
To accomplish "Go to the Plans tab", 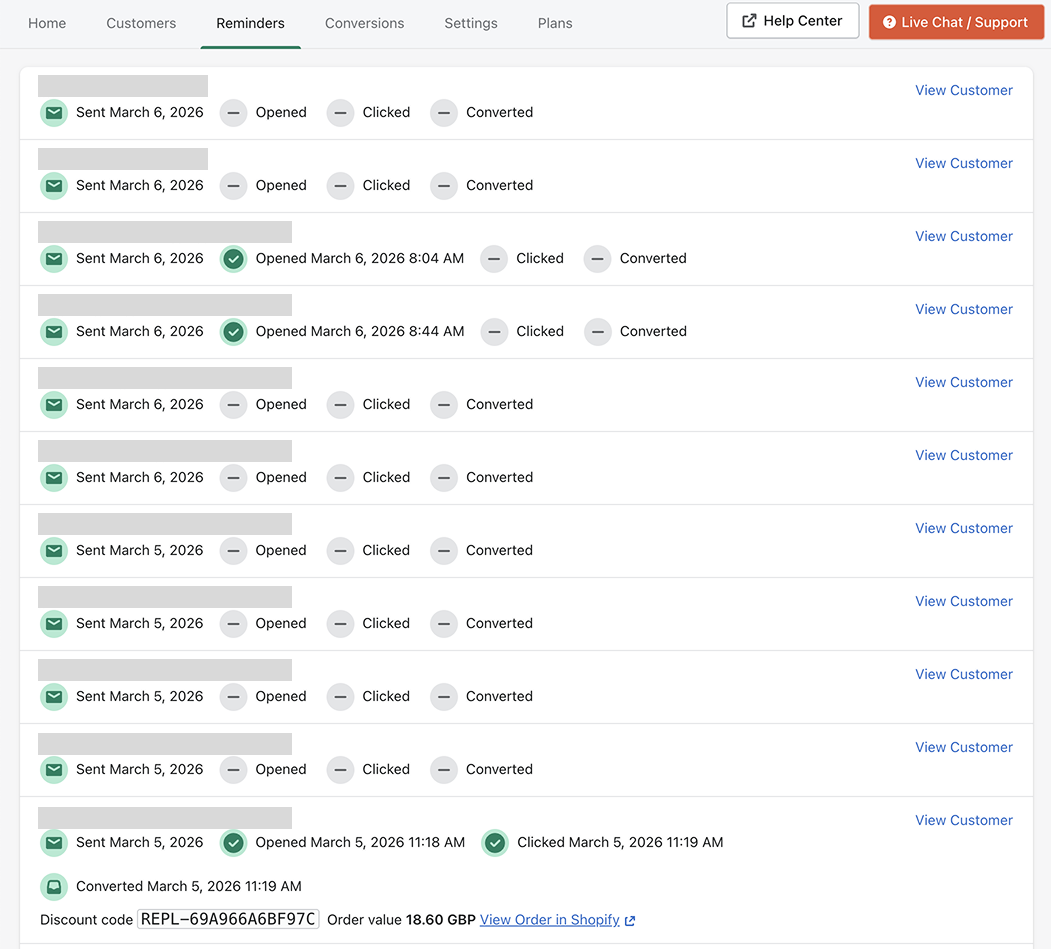I will [555, 23].
